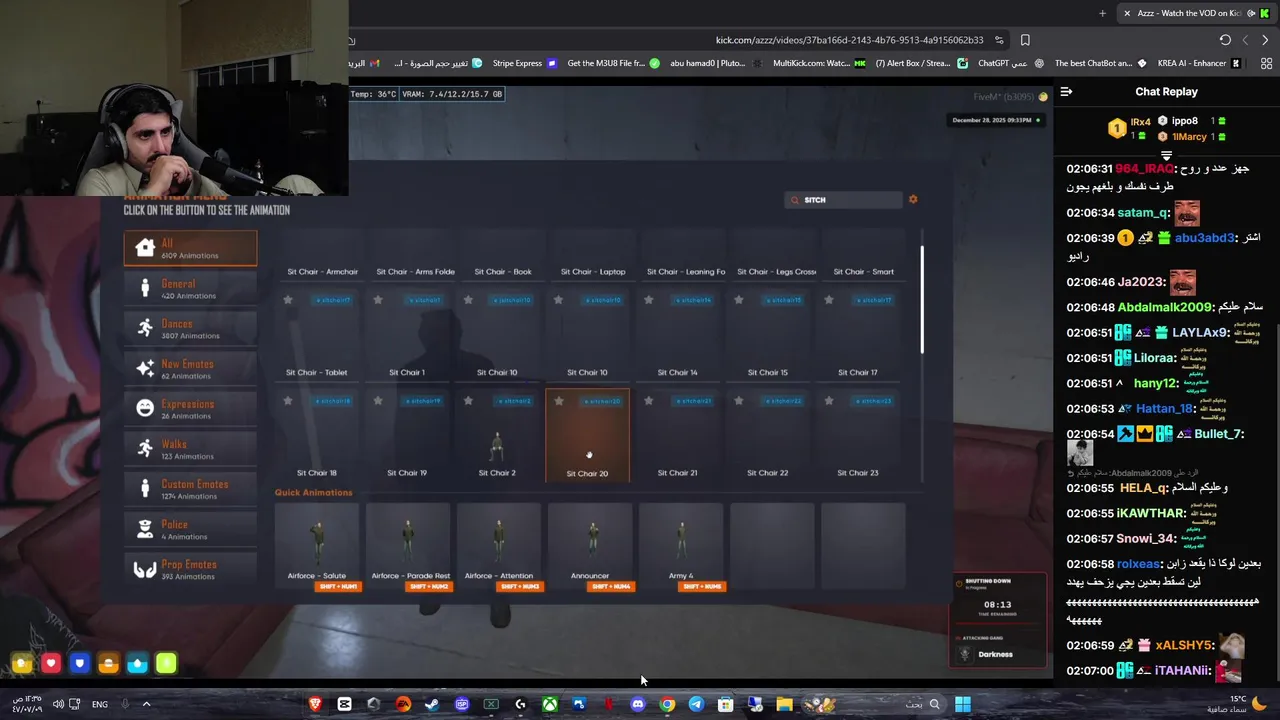The width and height of the screenshot is (1280, 720).
Task: Open the Brave browser from the taskbar
Action: click(315, 704)
